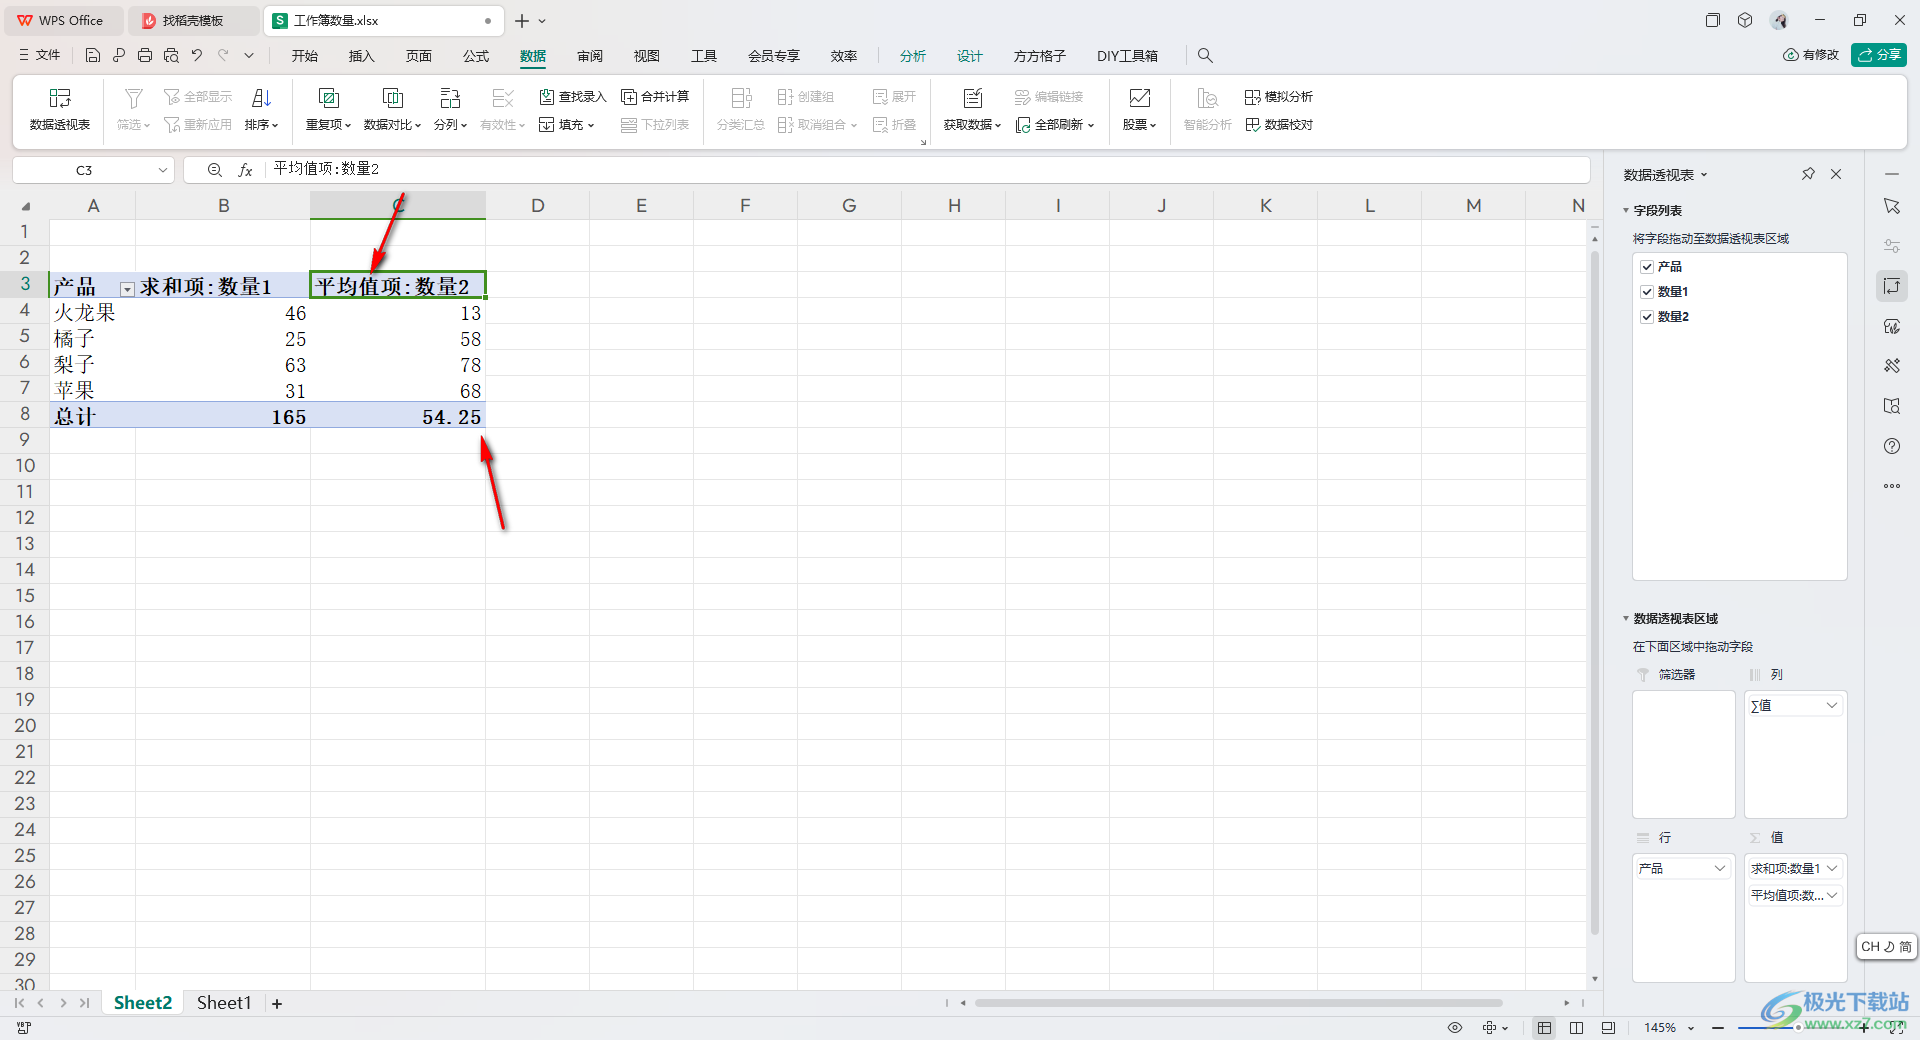Image resolution: width=1920 pixels, height=1040 pixels.
Task: Click the vertical scrollbar thumb
Action: (1595, 592)
